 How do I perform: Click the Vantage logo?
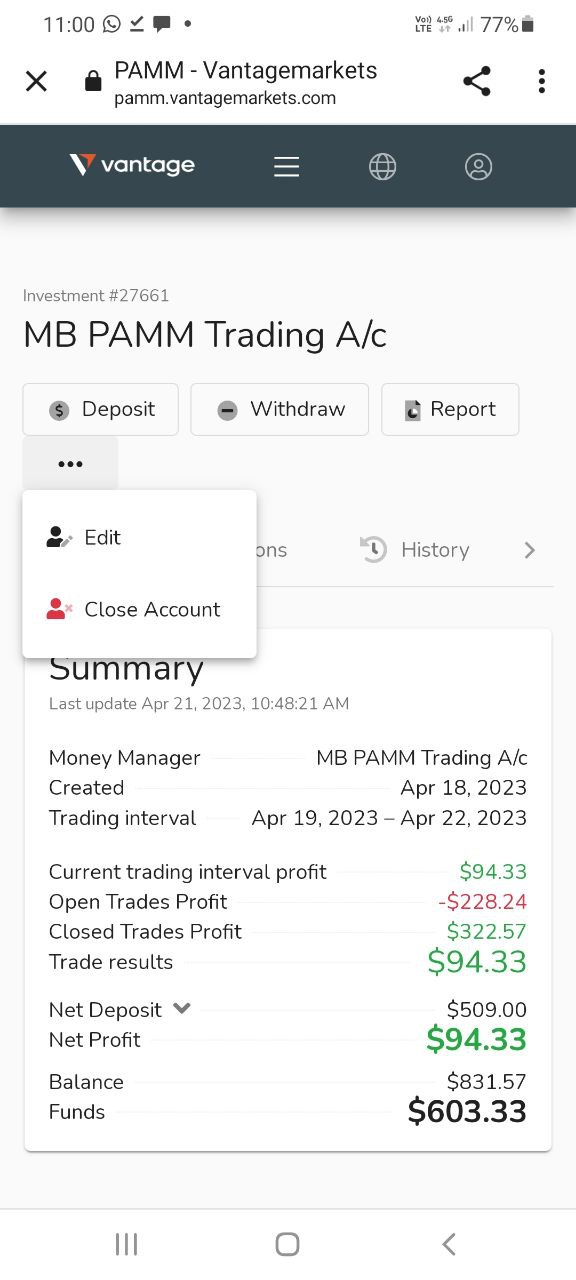pyautogui.click(x=132, y=165)
